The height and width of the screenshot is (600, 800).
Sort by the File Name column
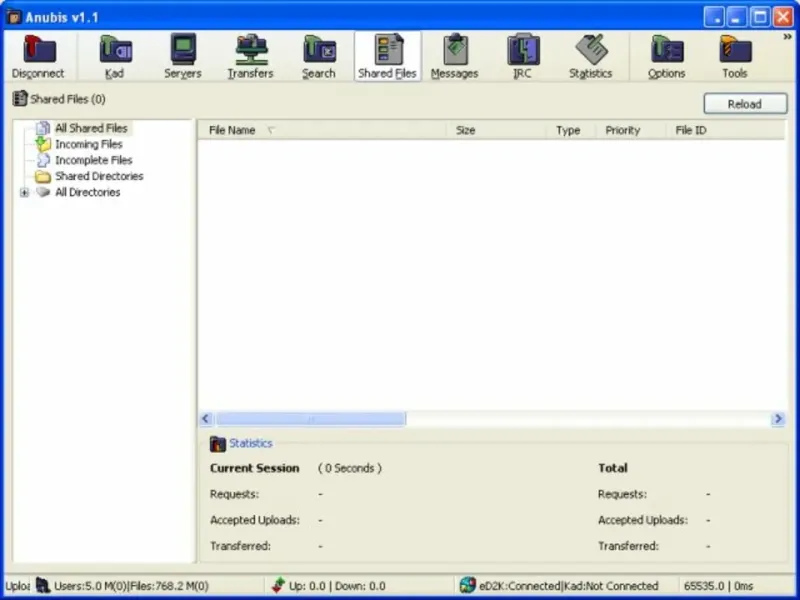tap(322, 131)
